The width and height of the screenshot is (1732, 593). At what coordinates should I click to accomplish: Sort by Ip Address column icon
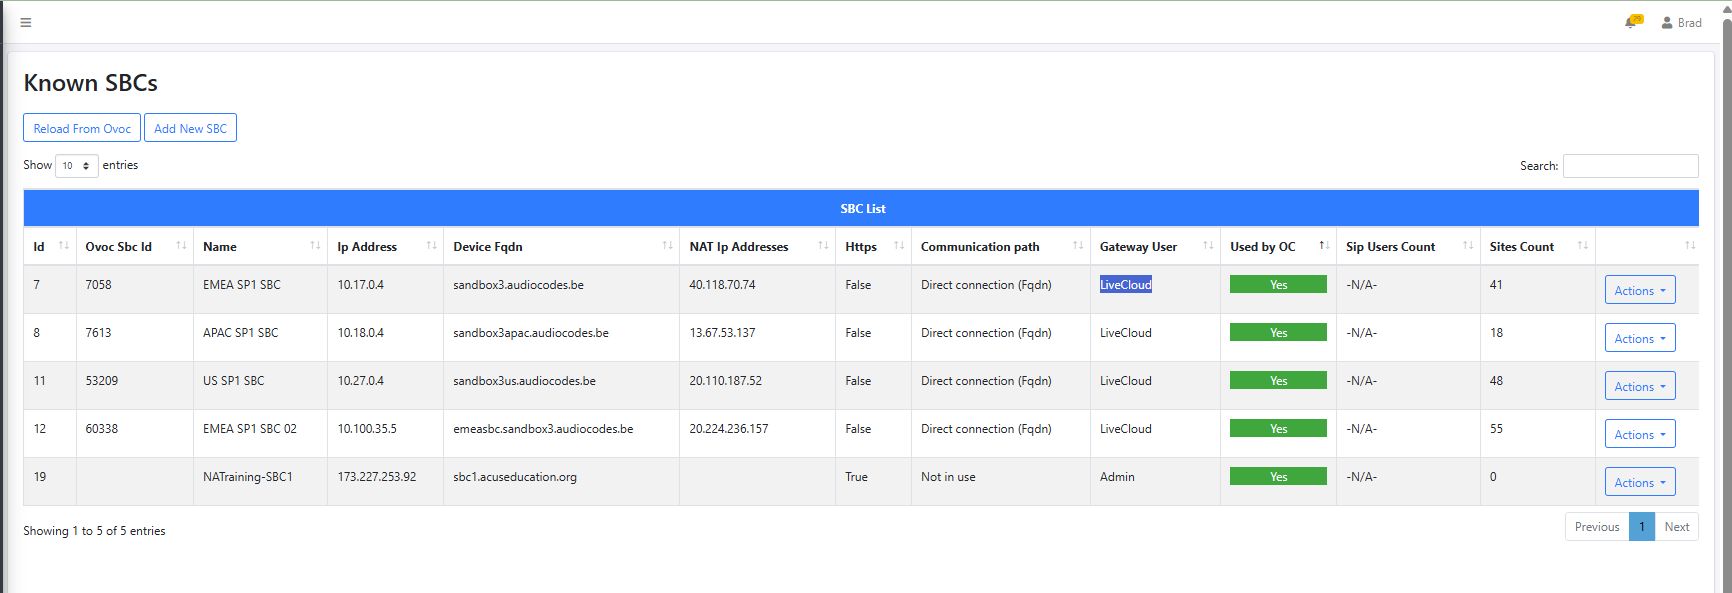pyautogui.click(x=431, y=246)
